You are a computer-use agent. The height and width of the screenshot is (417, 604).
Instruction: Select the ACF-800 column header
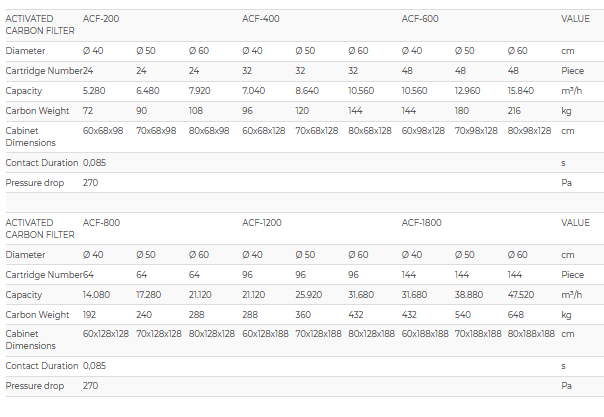point(101,222)
